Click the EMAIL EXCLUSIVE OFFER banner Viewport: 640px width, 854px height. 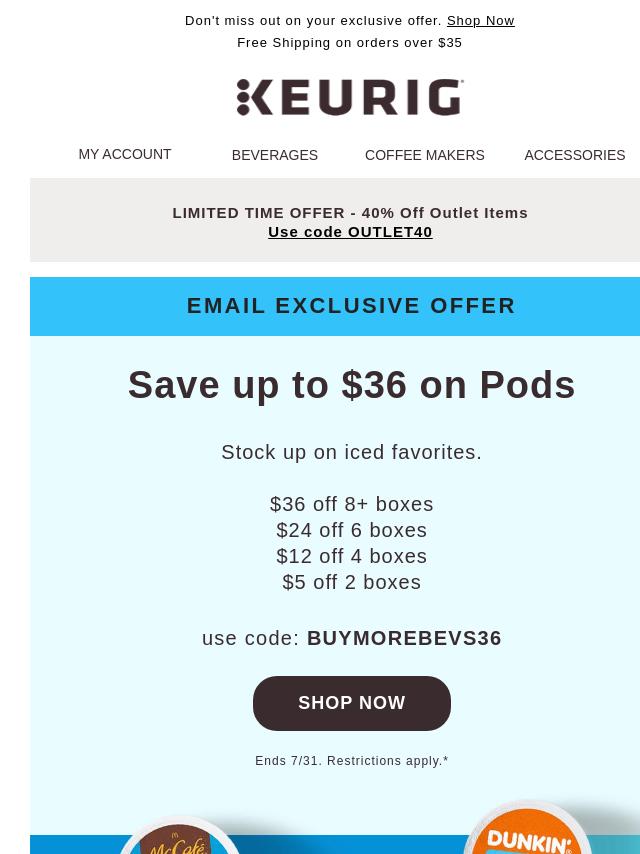point(351,306)
